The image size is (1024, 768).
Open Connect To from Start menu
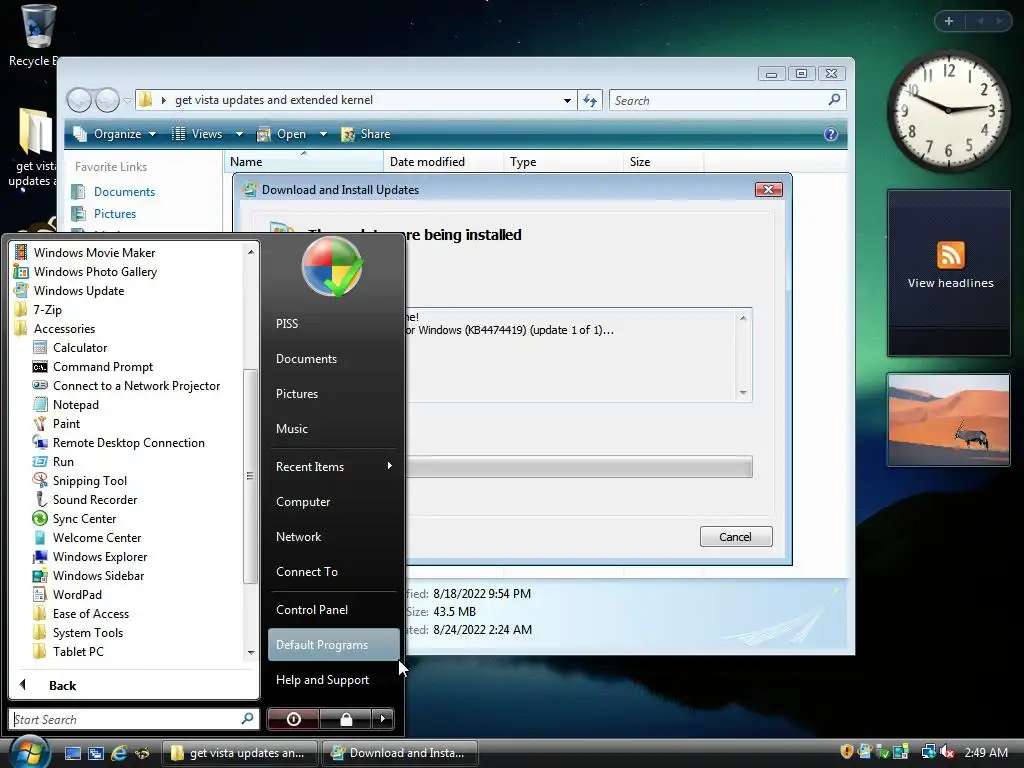(x=306, y=571)
